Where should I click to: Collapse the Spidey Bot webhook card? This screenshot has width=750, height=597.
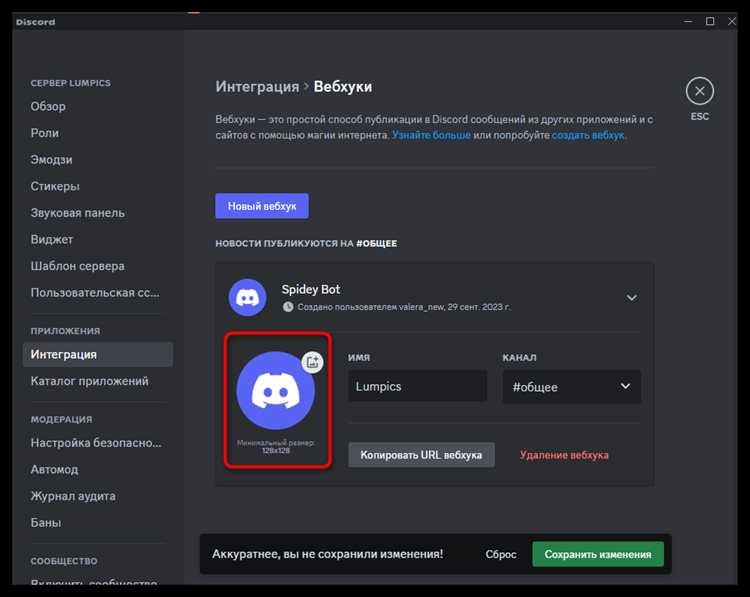pyautogui.click(x=631, y=298)
